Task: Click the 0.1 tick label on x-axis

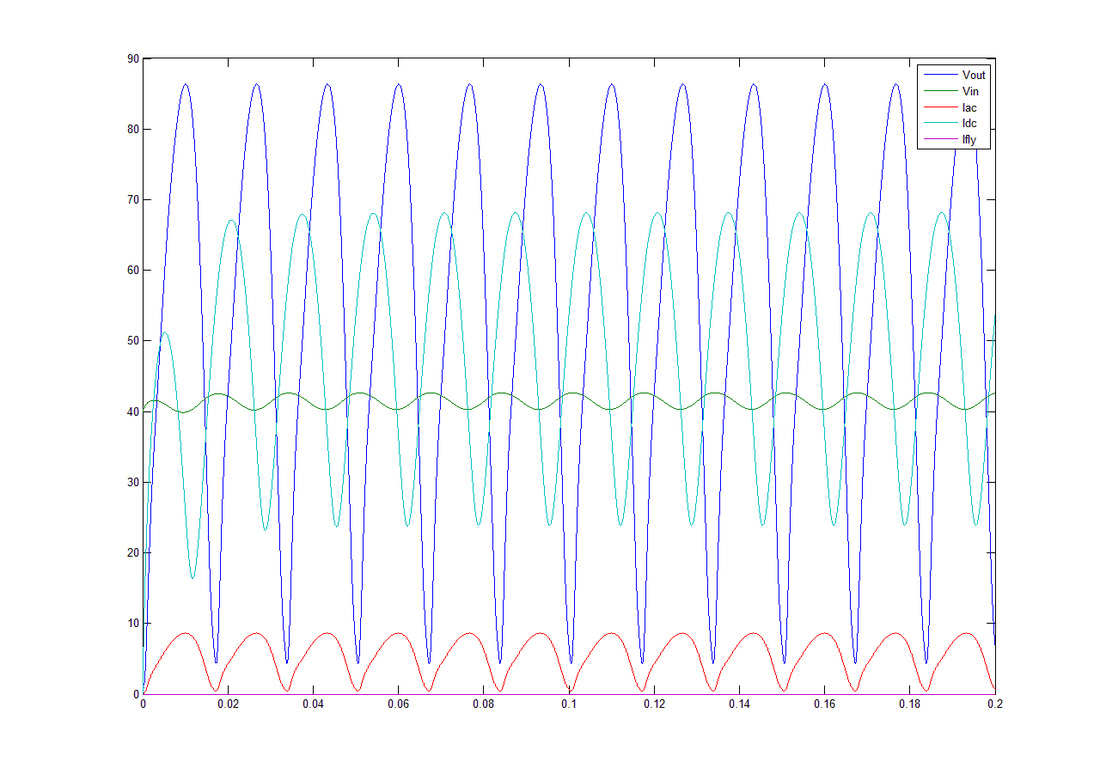Action: 569,705
